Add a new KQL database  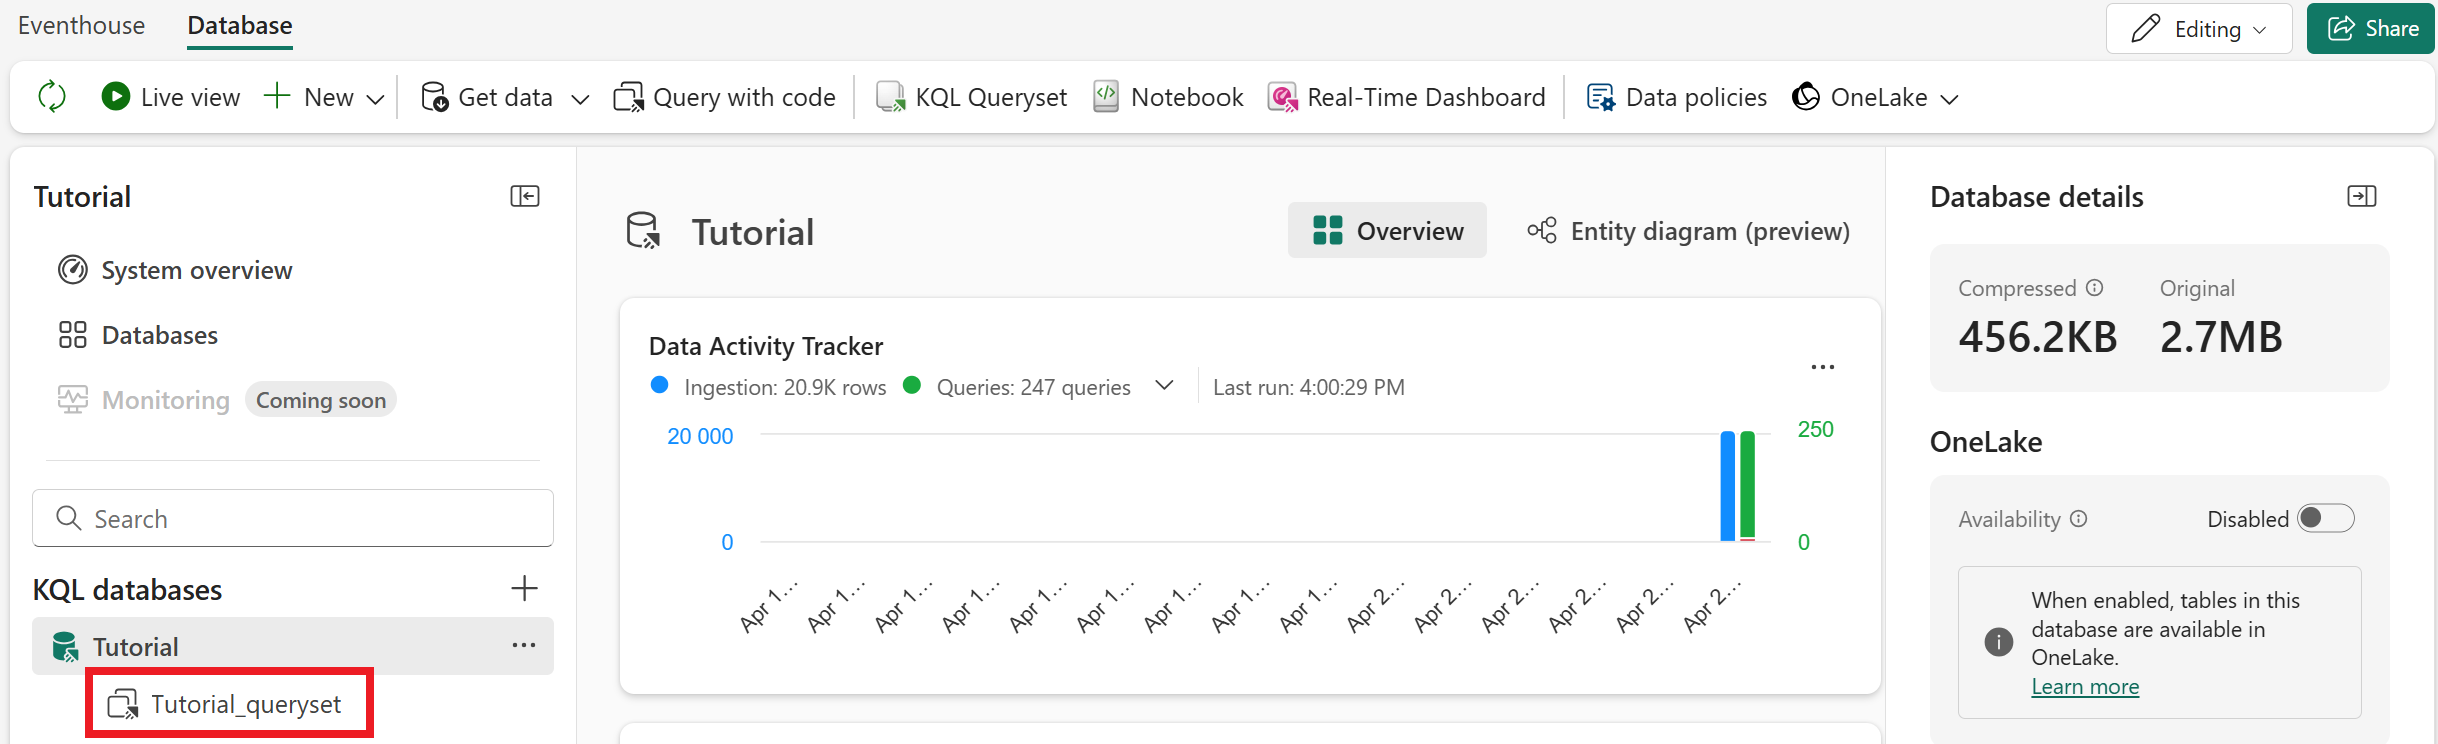[x=524, y=588]
